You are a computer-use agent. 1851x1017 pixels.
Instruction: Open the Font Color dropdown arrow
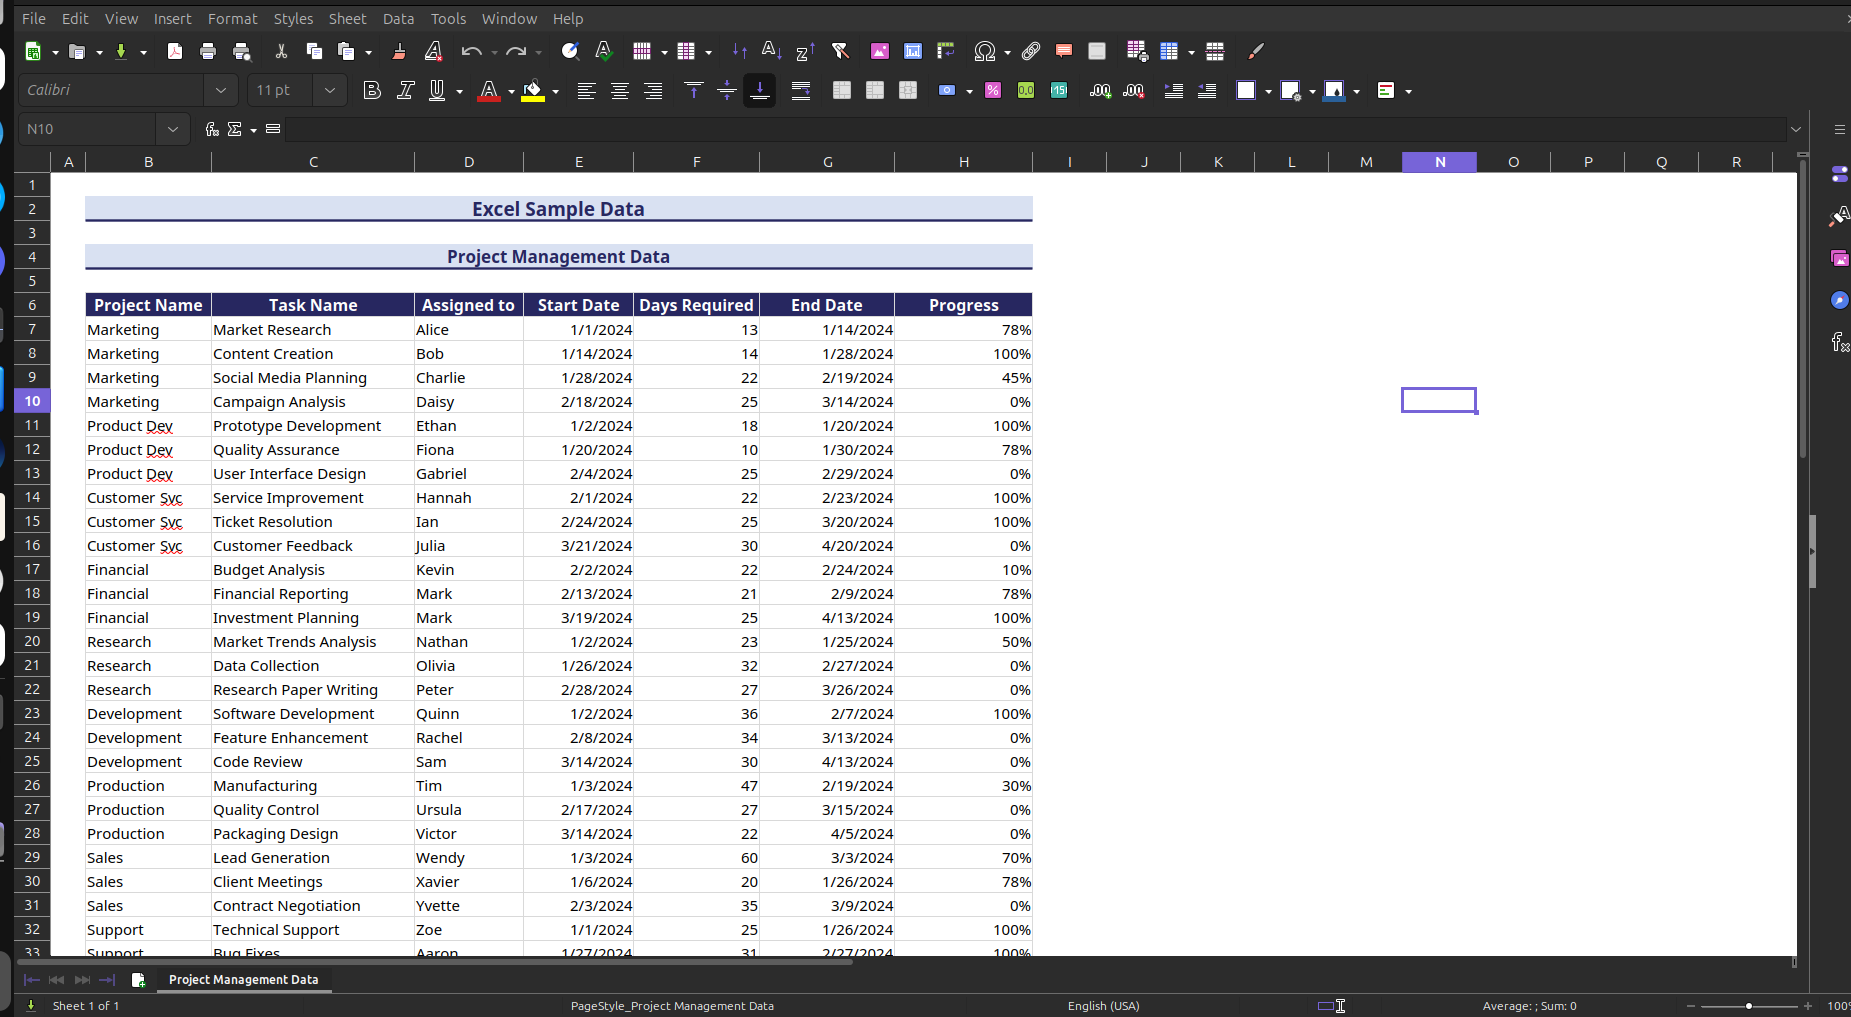pos(511,91)
